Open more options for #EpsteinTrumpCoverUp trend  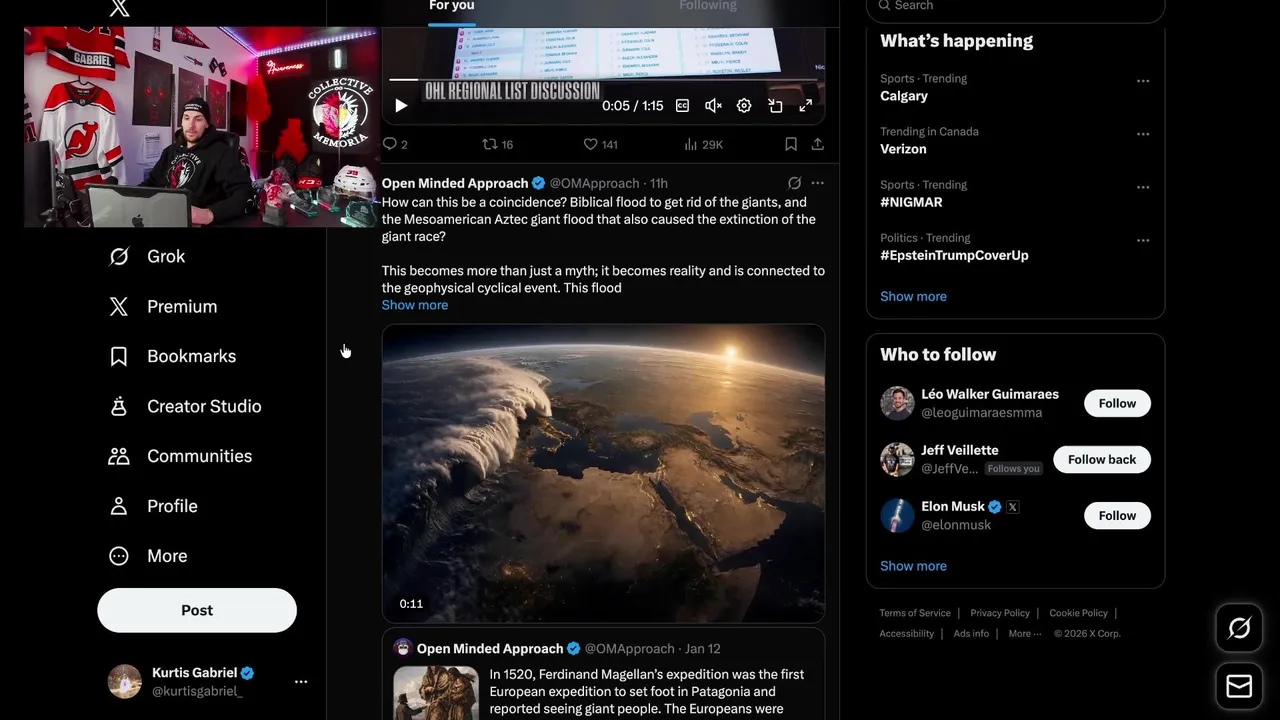pyautogui.click(x=1143, y=240)
